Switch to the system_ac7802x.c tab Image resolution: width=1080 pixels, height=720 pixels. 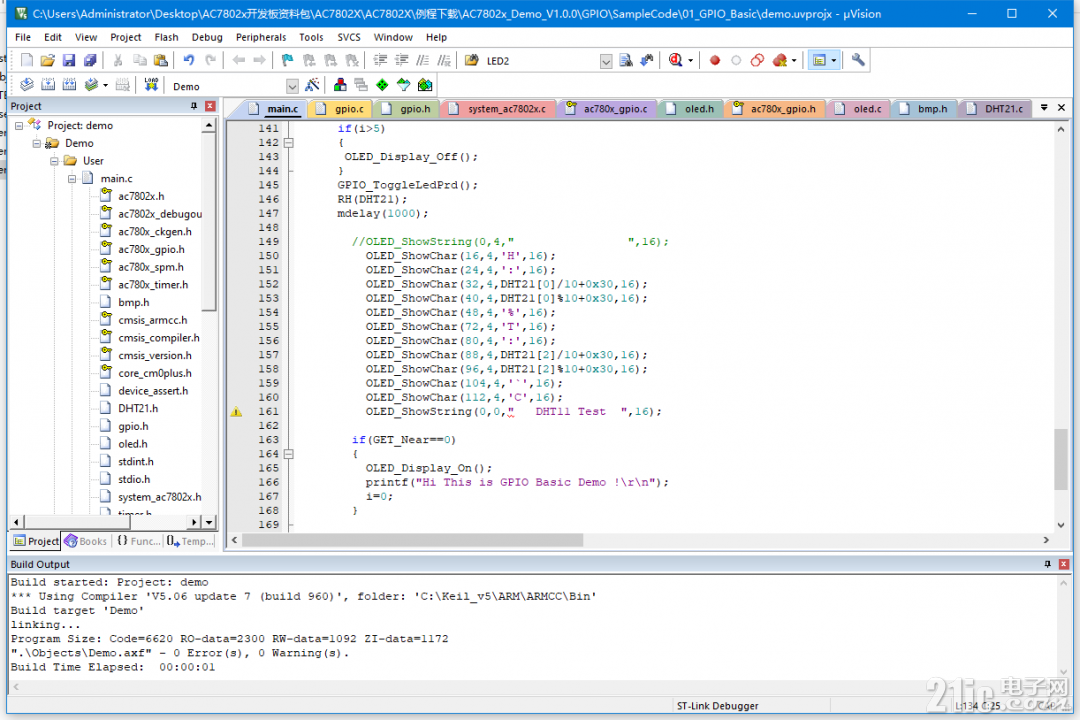coord(499,109)
